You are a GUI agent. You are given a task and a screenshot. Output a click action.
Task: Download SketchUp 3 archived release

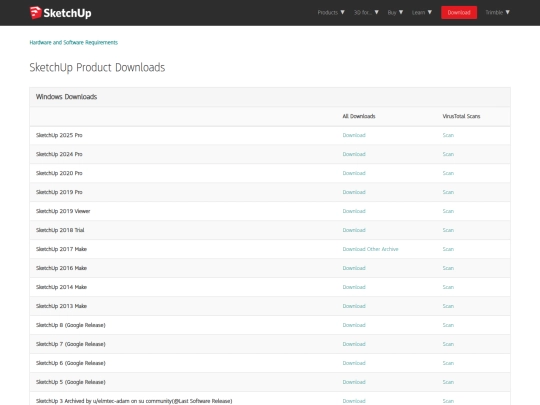[354, 401]
